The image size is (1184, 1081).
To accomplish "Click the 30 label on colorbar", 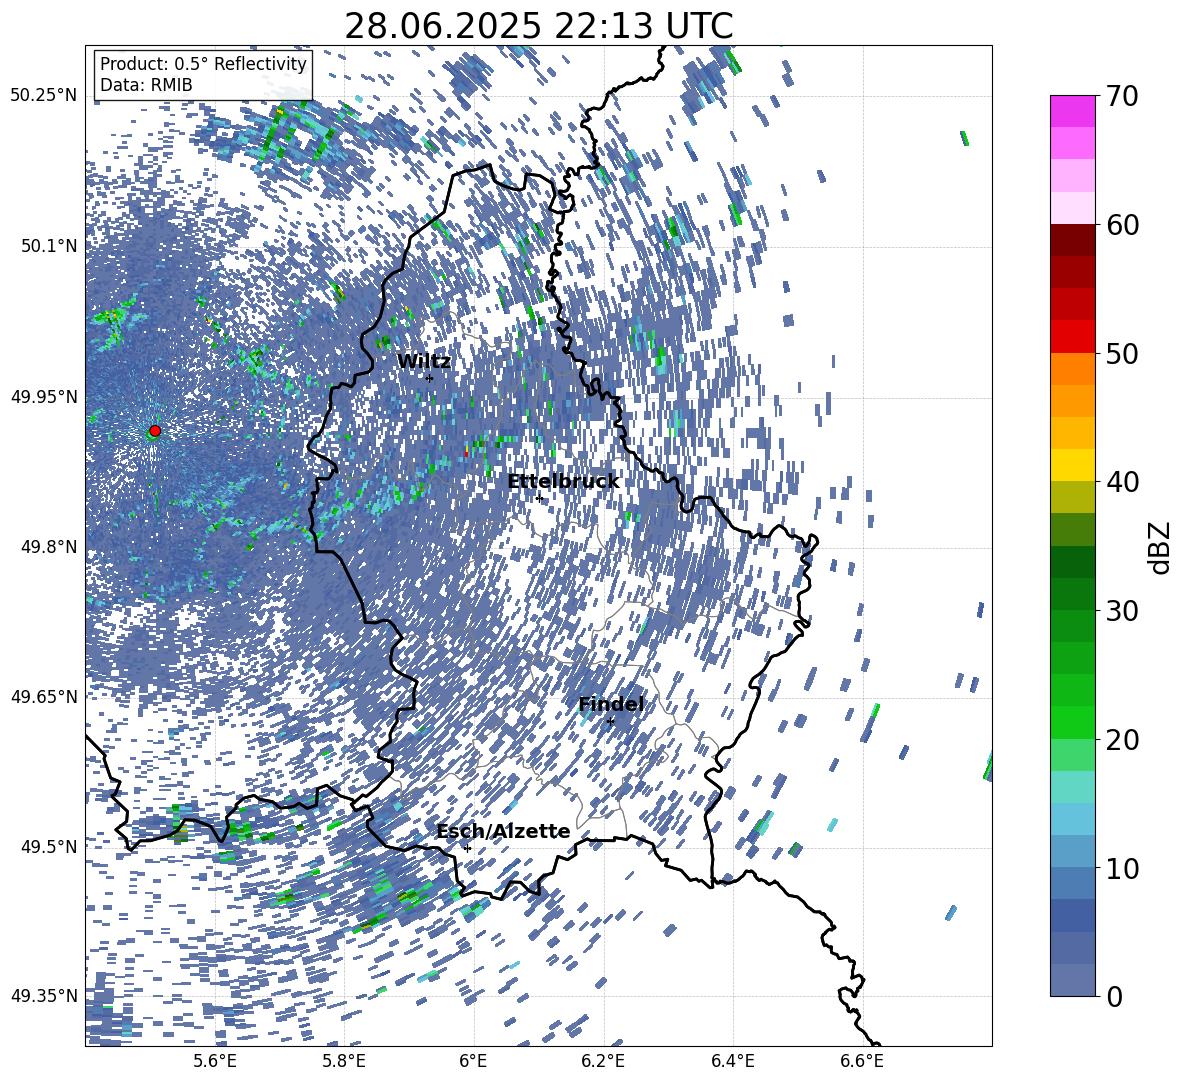I will coord(1122,611).
